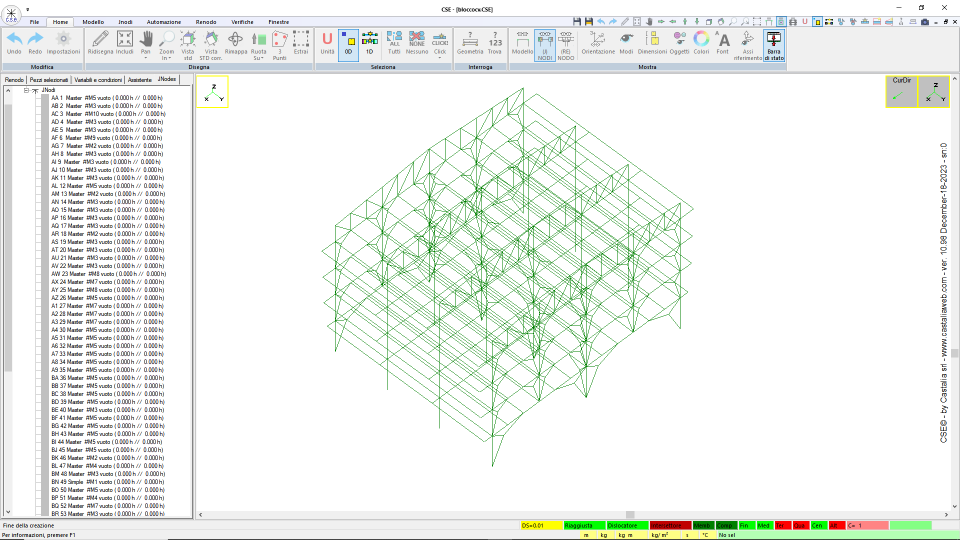Click the Trova 123 find tool
The width and height of the screenshot is (960, 540).
pyautogui.click(x=495, y=43)
